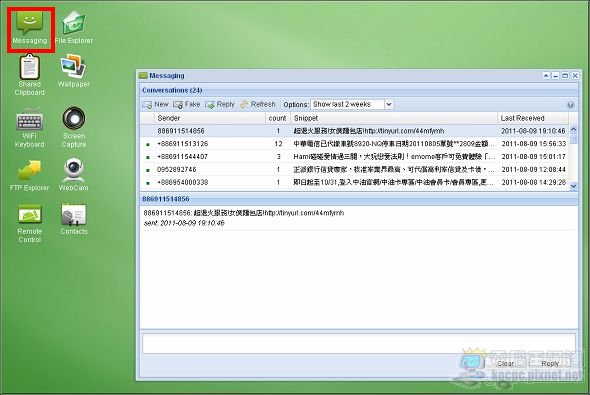Close the Messaging window
The height and width of the screenshot is (395, 590).
click(x=575, y=76)
